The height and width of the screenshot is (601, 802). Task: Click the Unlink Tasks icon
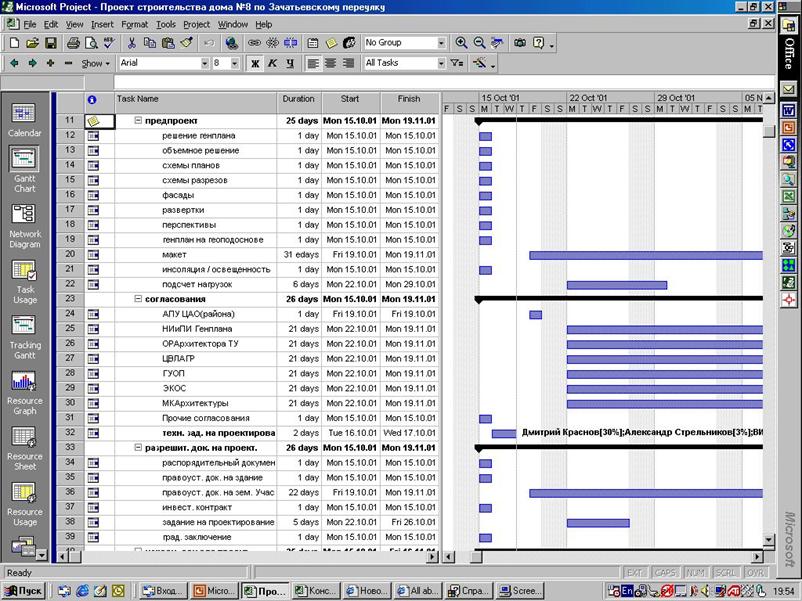click(272, 43)
